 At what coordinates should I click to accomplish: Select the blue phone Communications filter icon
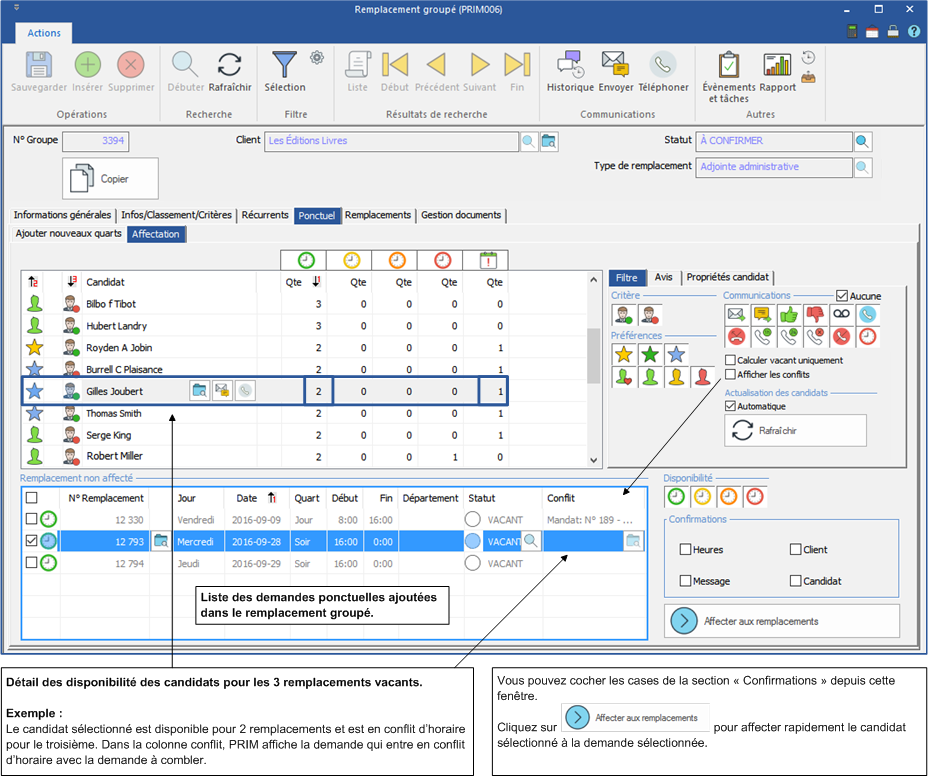[868, 314]
